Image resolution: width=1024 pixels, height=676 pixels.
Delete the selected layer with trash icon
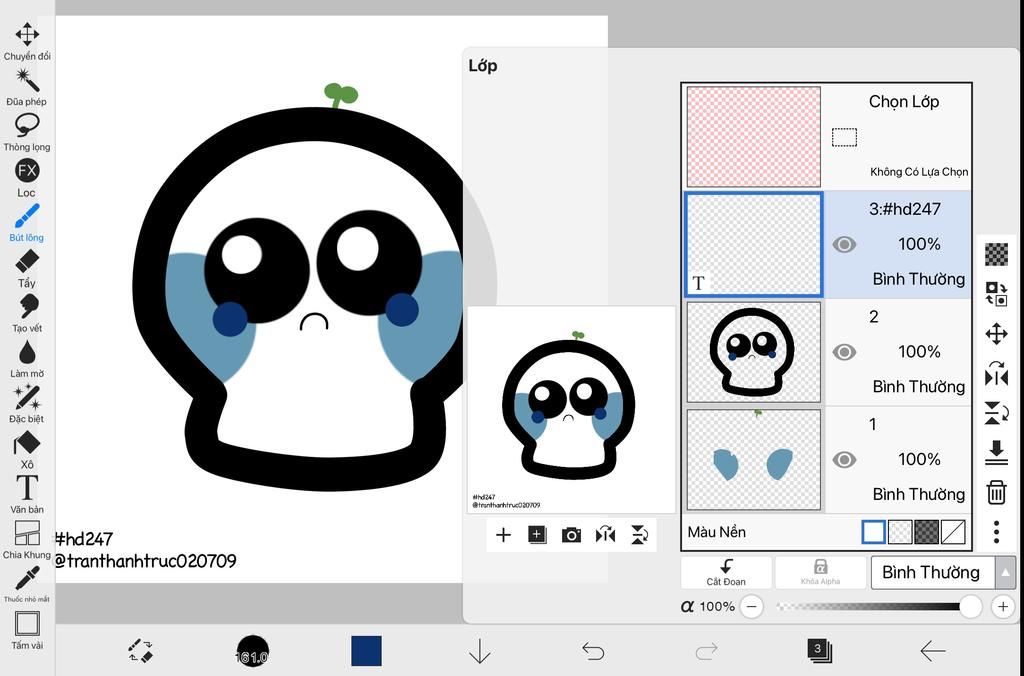coord(996,492)
